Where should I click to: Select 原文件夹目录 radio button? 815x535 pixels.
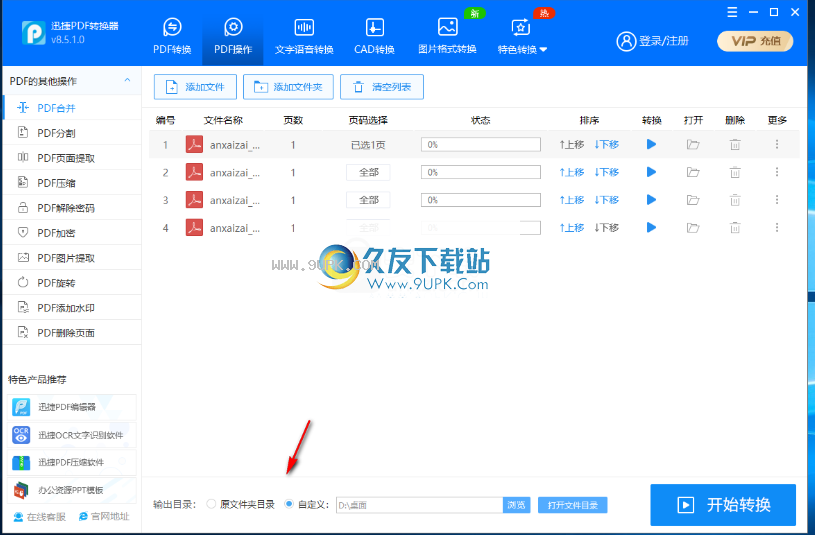[x=211, y=504]
